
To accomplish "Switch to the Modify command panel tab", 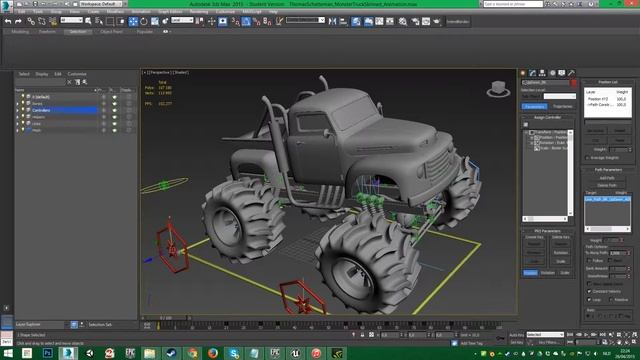I will coord(533,73).
